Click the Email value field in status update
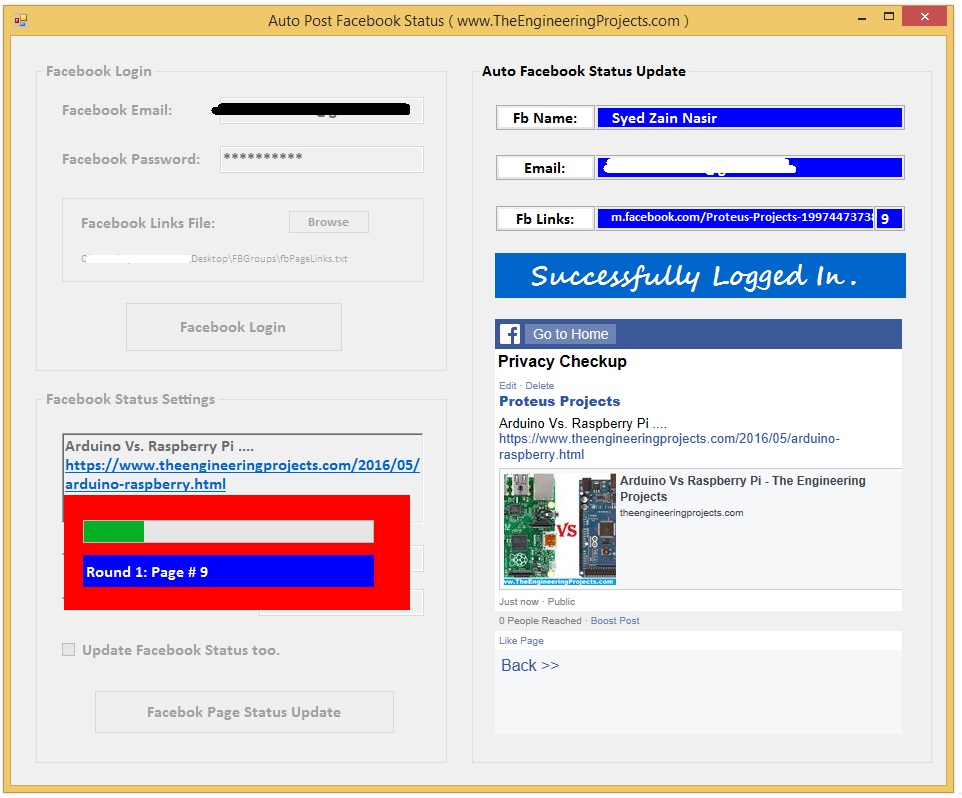The height and width of the screenshot is (798, 962). coord(750,167)
